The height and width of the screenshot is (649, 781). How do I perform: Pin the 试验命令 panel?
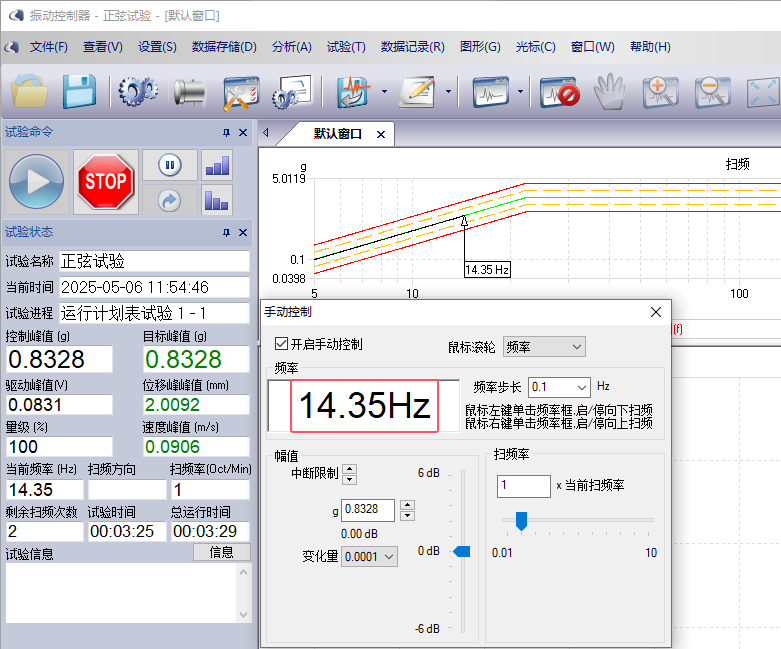[x=226, y=132]
